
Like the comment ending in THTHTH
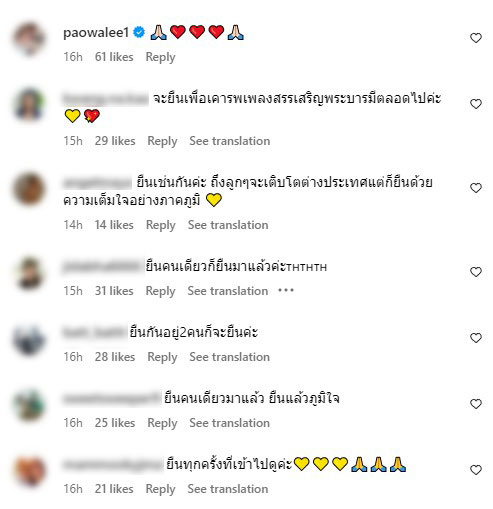476,272
